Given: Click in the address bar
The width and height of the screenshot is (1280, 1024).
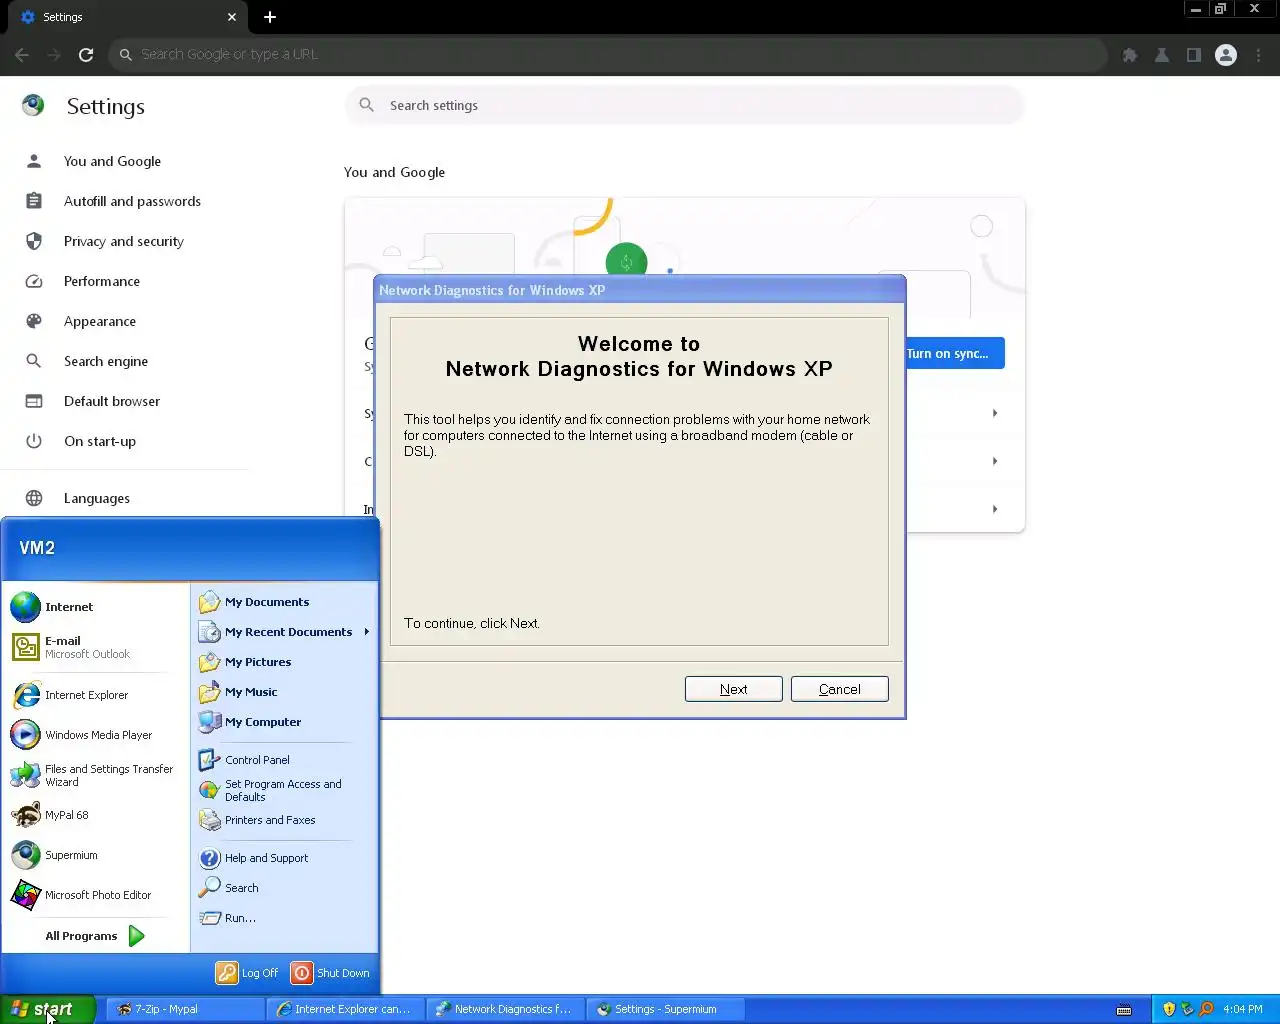Looking at the screenshot, I should [x=608, y=55].
